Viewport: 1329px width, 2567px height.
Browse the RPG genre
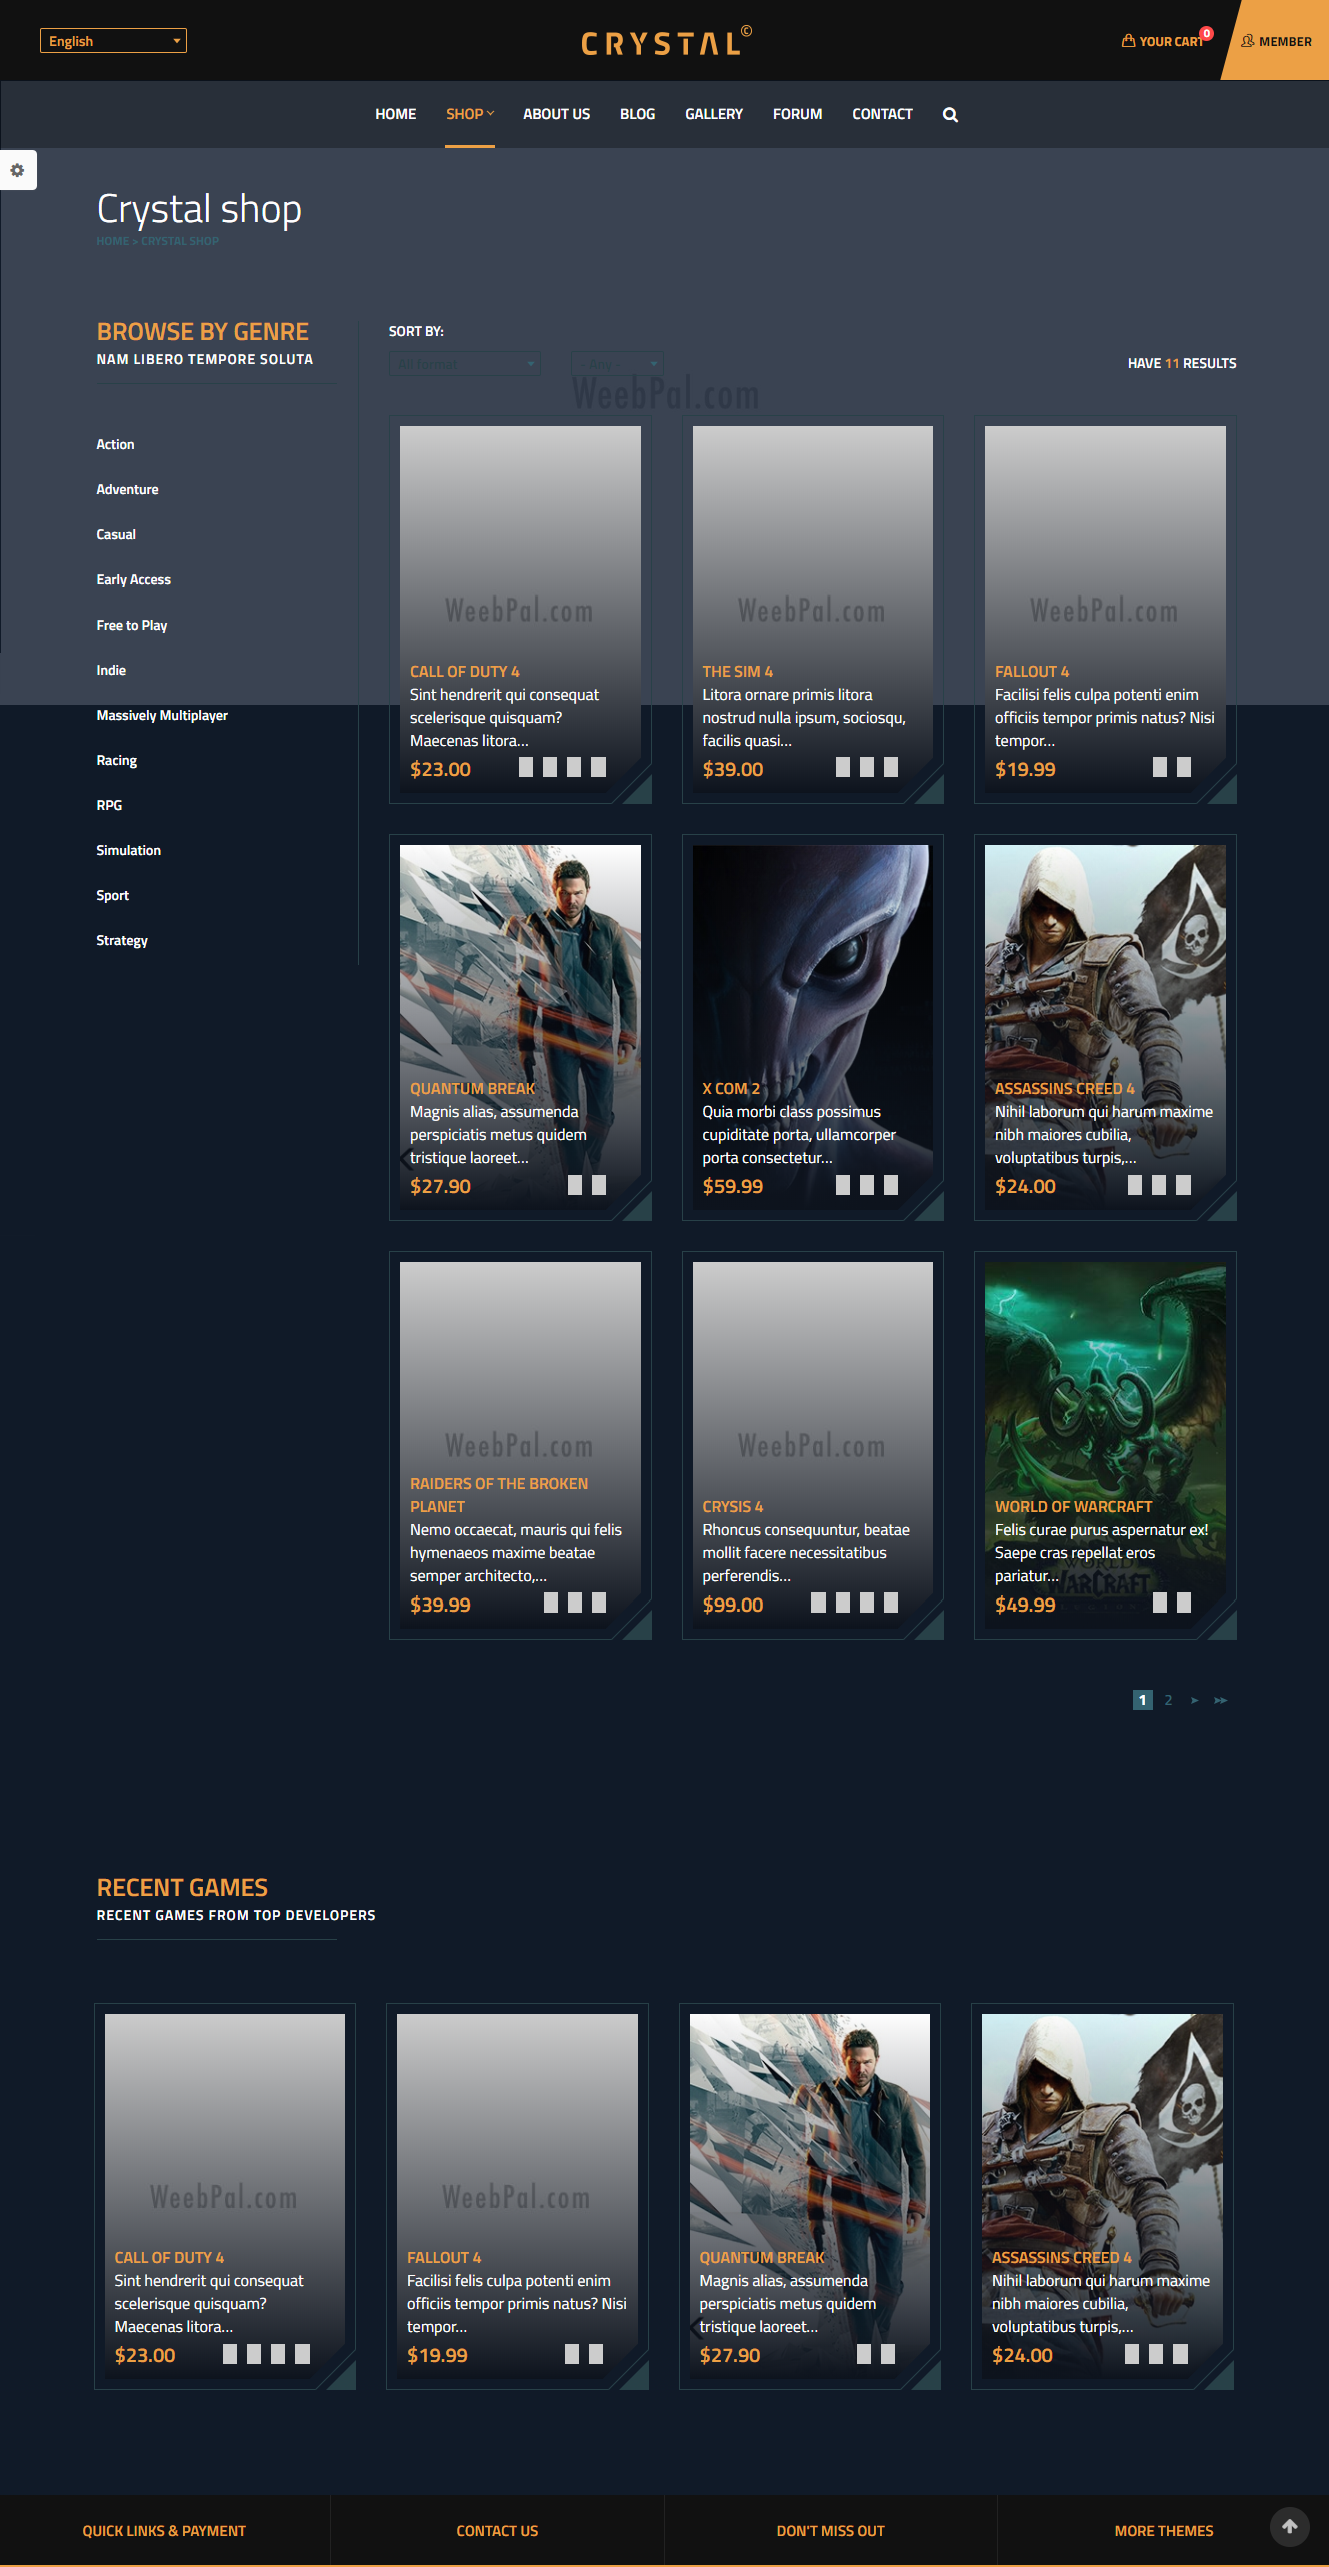pyautogui.click(x=109, y=805)
